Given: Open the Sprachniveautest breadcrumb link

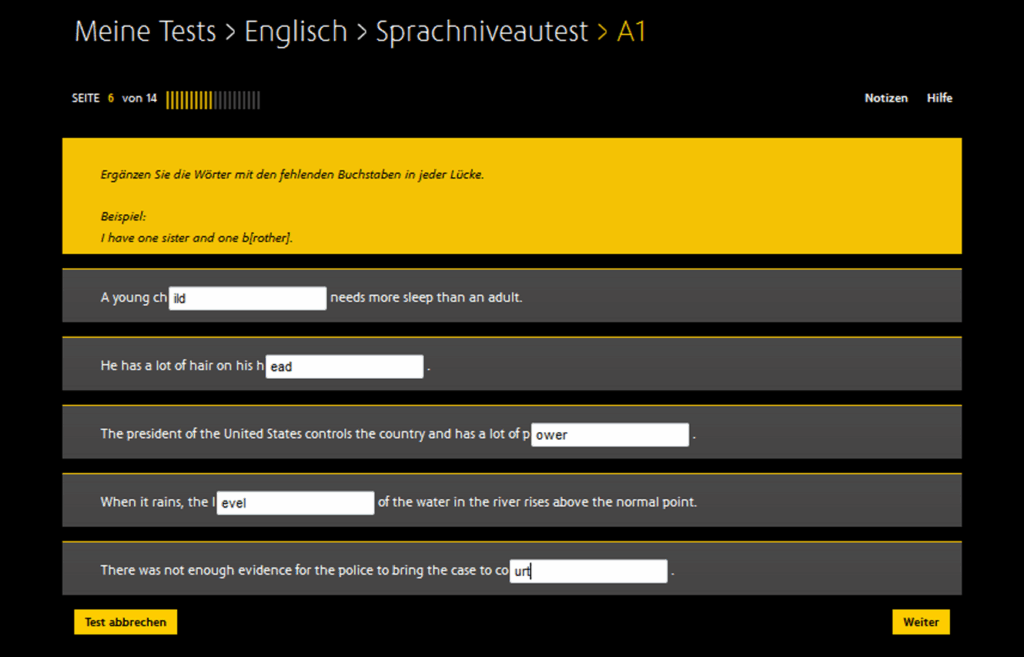Looking at the screenshot, I should pyautogui.click(x=482, y=32).
